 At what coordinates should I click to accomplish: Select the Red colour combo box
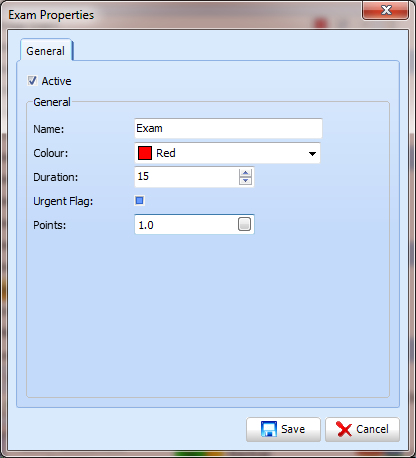pos(227,153)
